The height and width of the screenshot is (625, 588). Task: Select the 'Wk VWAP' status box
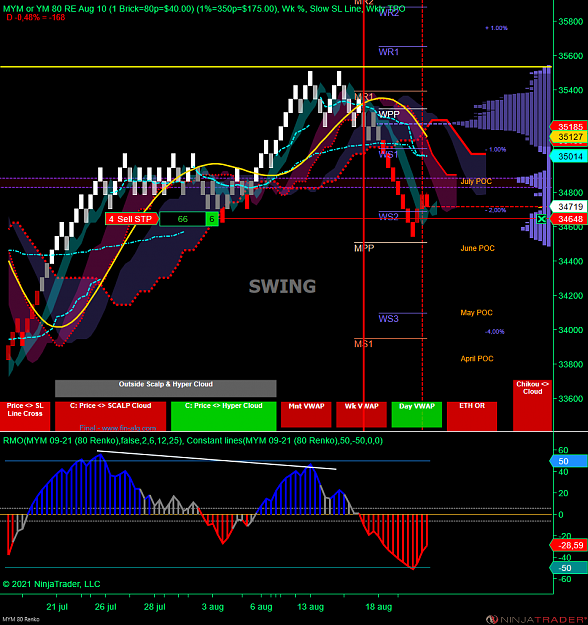point(362,415)
